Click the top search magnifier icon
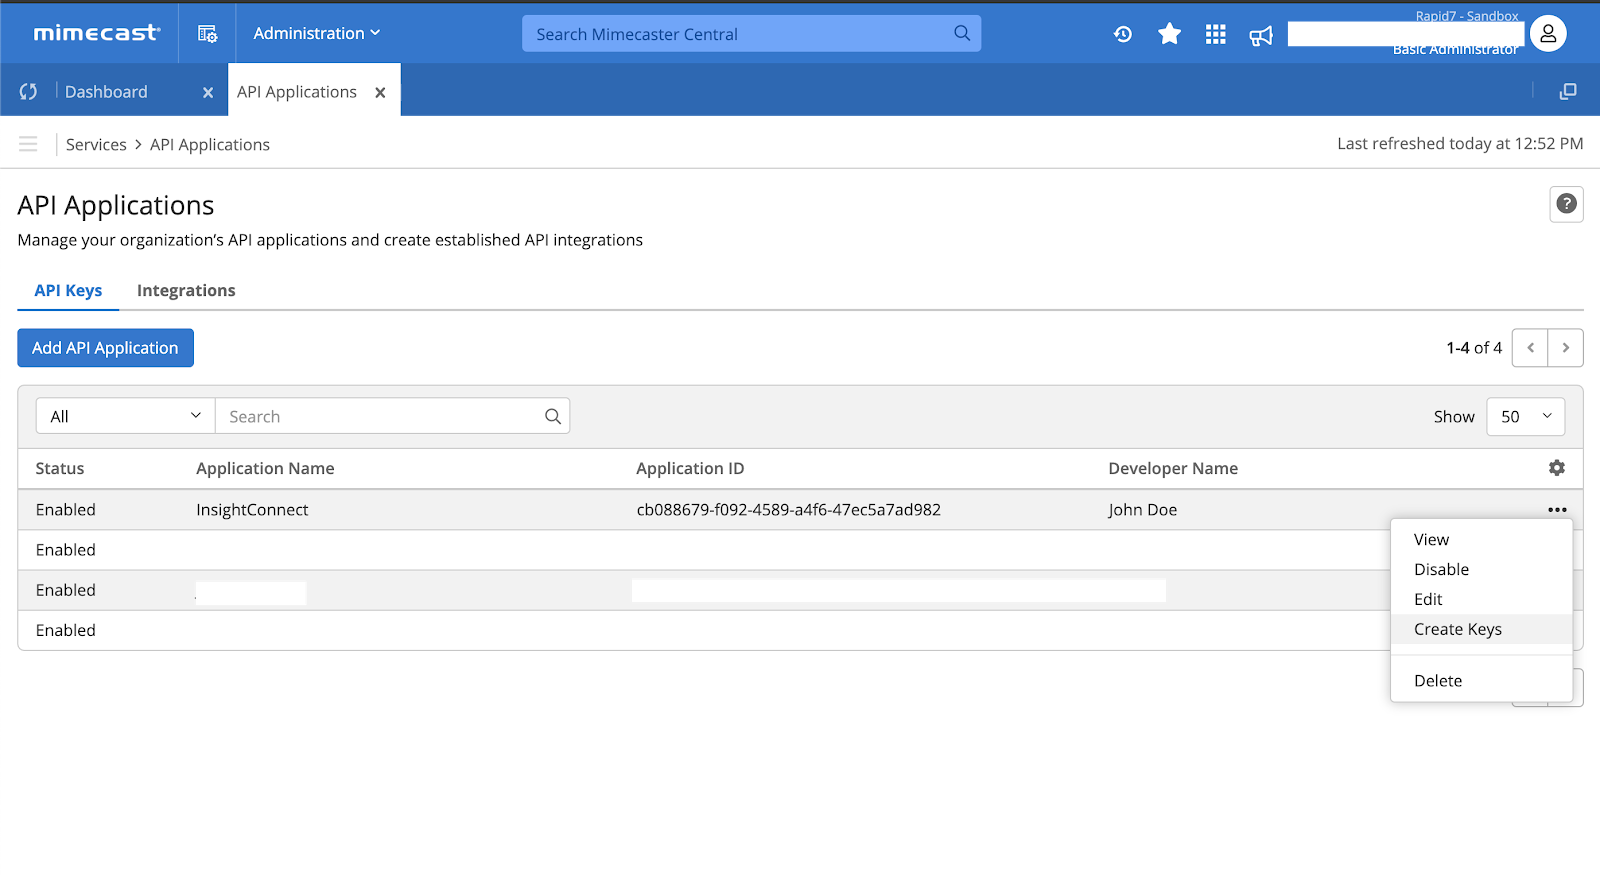1600x876 pixels. (x=962, y=33)
